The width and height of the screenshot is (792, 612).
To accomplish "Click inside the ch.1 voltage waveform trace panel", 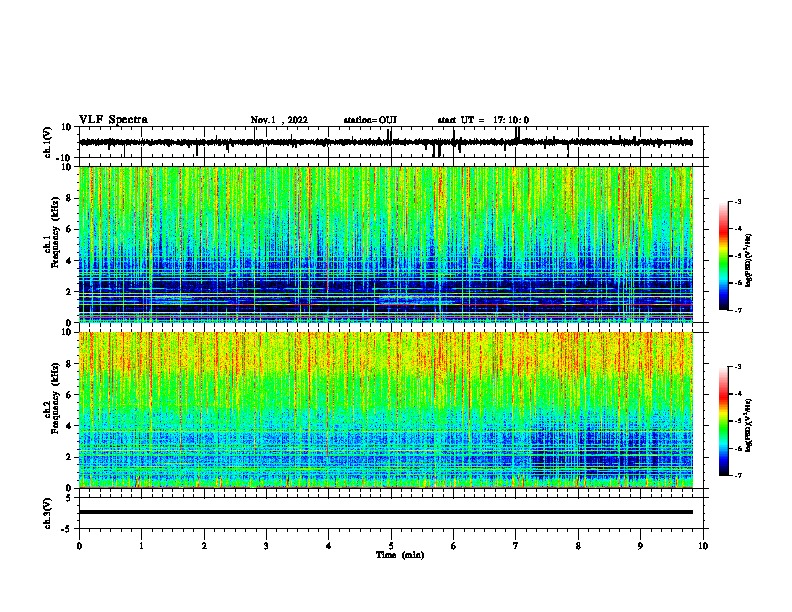I will pos(393,142).
